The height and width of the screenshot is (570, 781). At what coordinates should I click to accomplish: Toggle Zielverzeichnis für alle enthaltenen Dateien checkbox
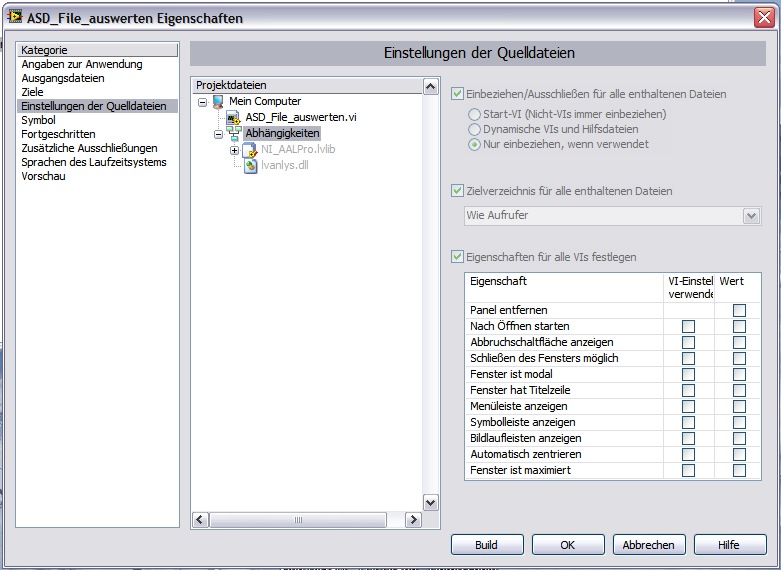tap(457, 191)
